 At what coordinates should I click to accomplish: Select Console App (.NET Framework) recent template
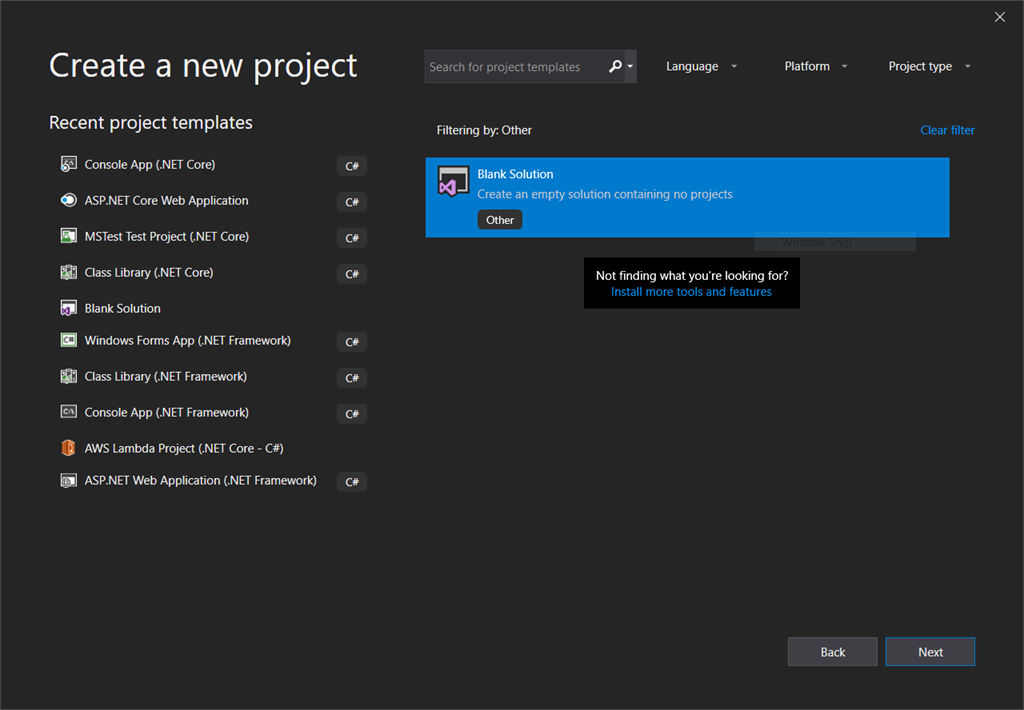click(x=166, y=412)
